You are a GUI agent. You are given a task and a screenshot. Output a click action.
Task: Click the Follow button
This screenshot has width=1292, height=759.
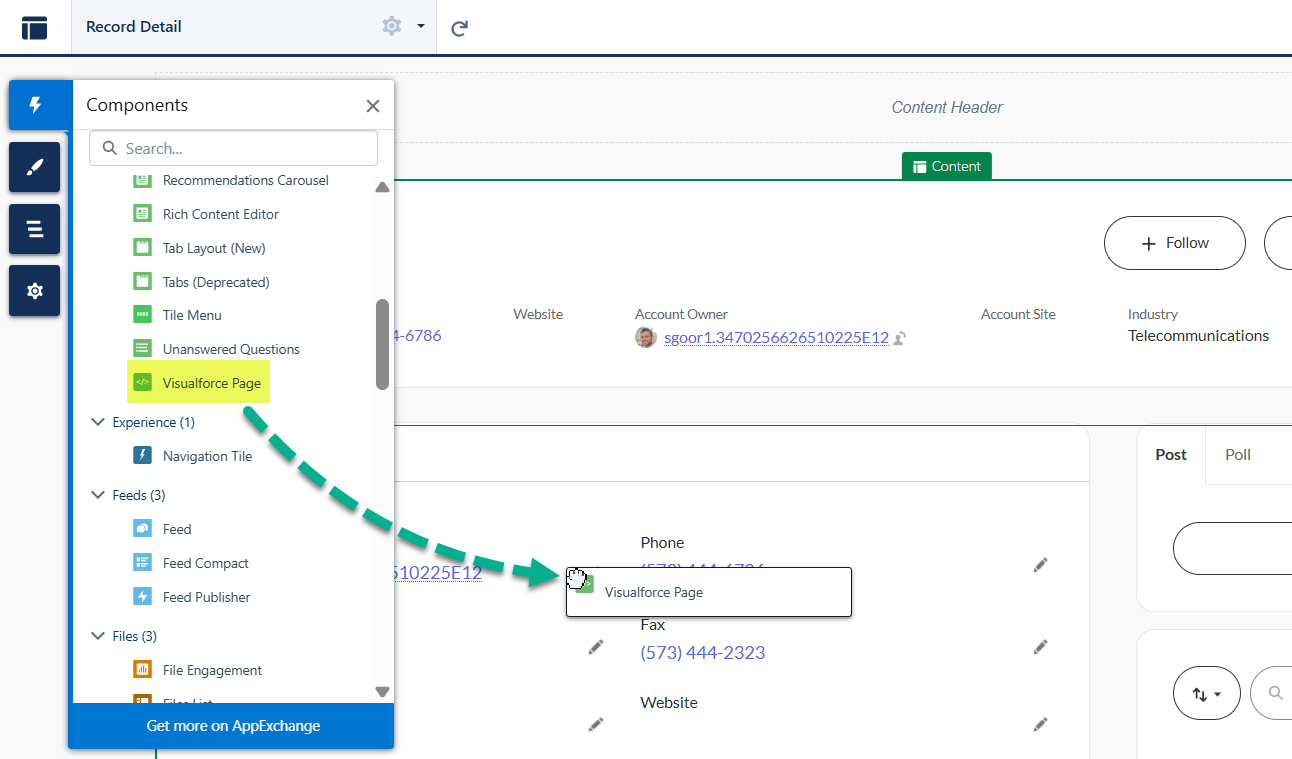click(1174, 243)
